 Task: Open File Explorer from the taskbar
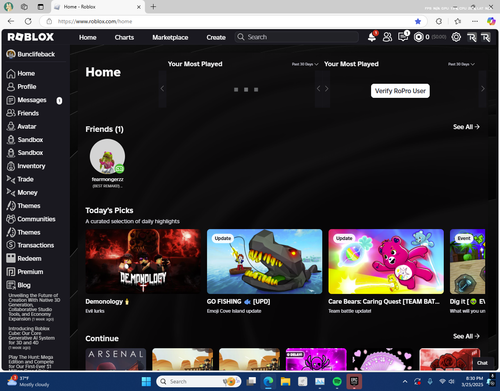[x=285, y=381]
